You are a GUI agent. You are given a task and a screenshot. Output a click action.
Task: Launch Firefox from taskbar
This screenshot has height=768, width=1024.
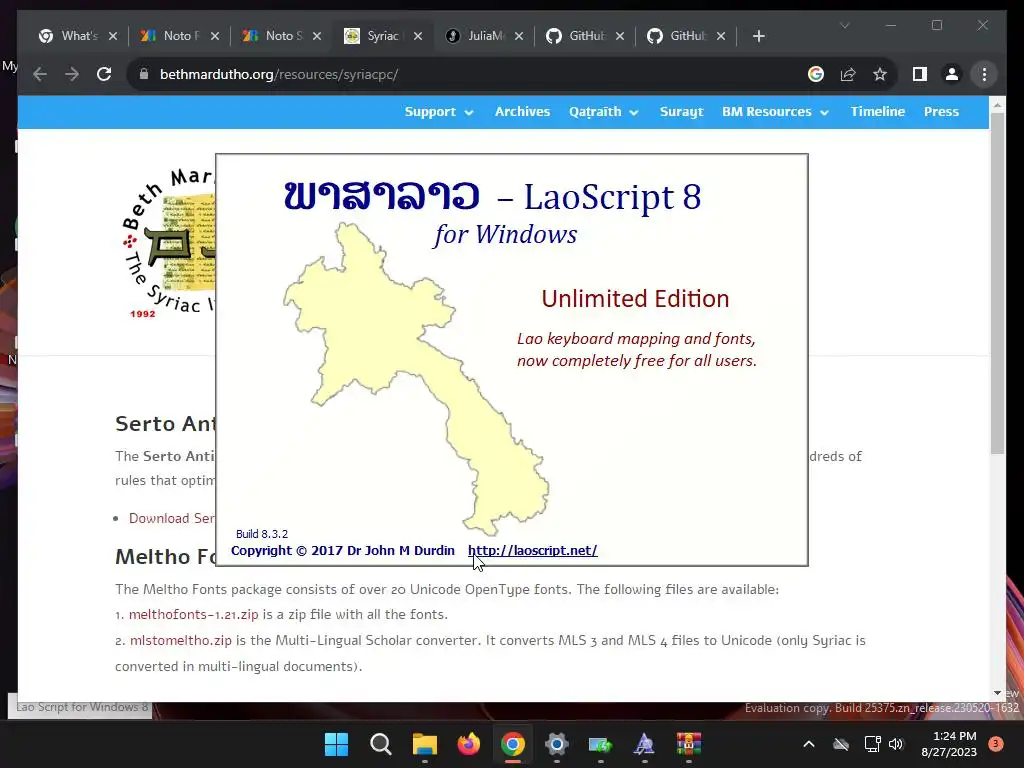tap(468, 744)
